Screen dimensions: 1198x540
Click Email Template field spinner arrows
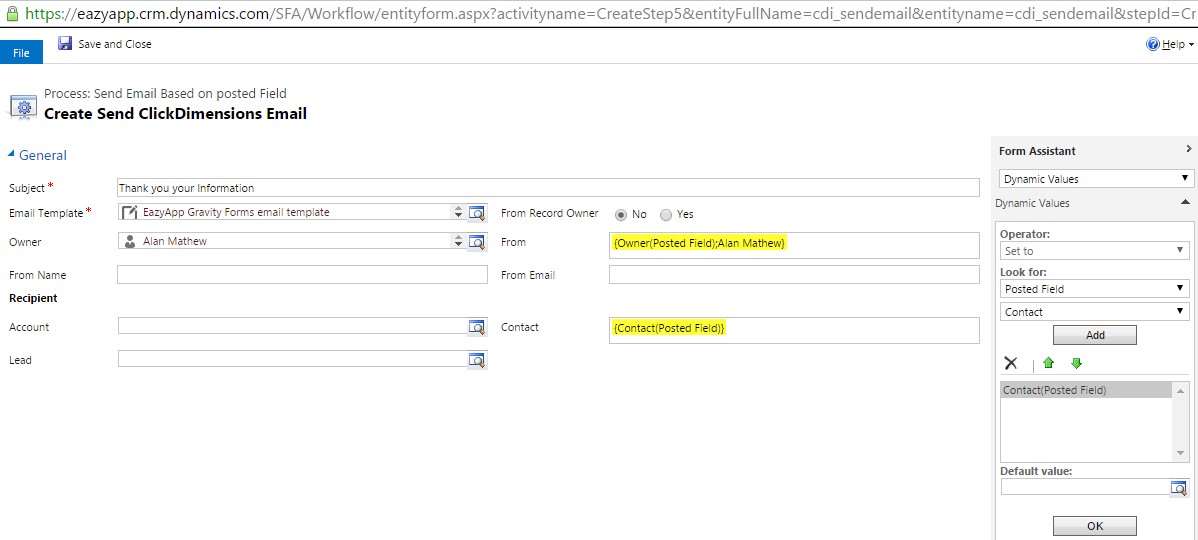click(458, 212)
